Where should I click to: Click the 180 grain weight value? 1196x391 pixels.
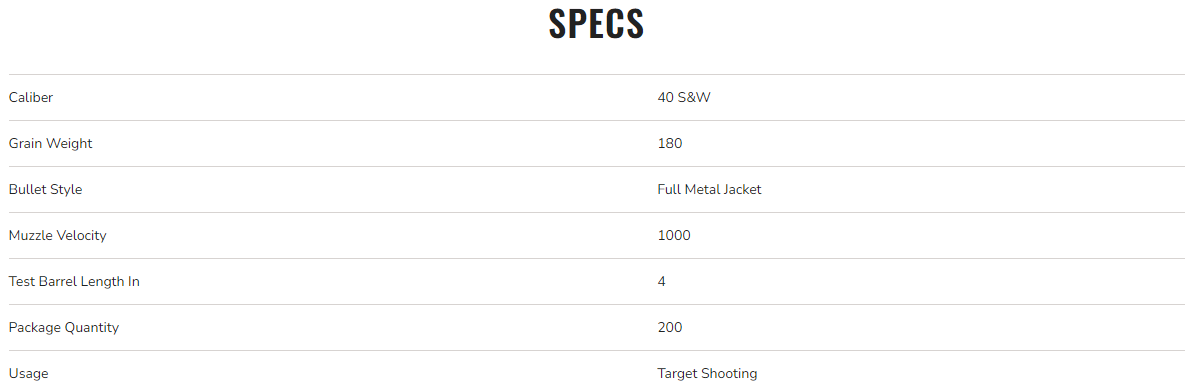[670, 143]
